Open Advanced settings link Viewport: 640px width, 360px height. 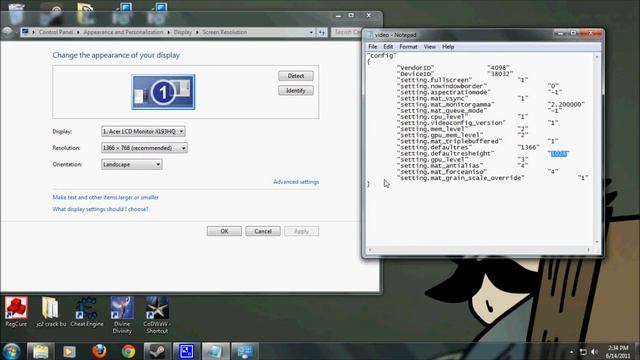point(296,182)
